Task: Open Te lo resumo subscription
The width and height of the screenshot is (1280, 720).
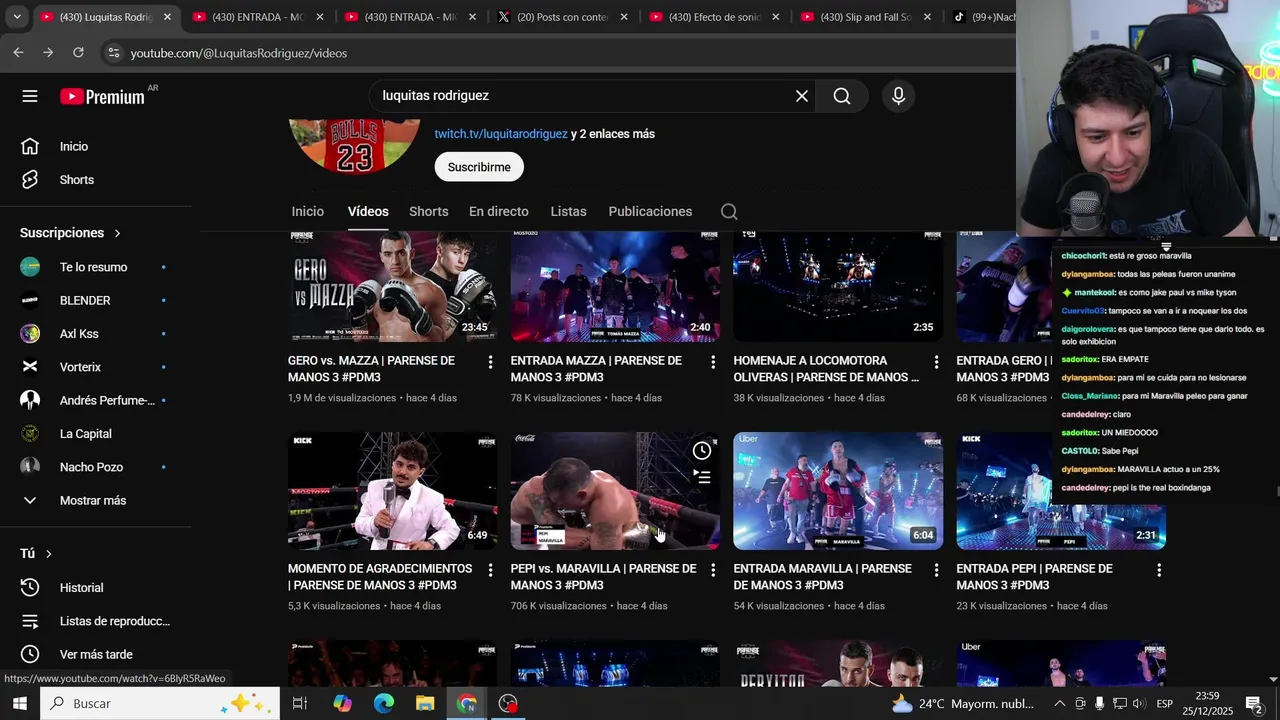Action: click(96, 267)
